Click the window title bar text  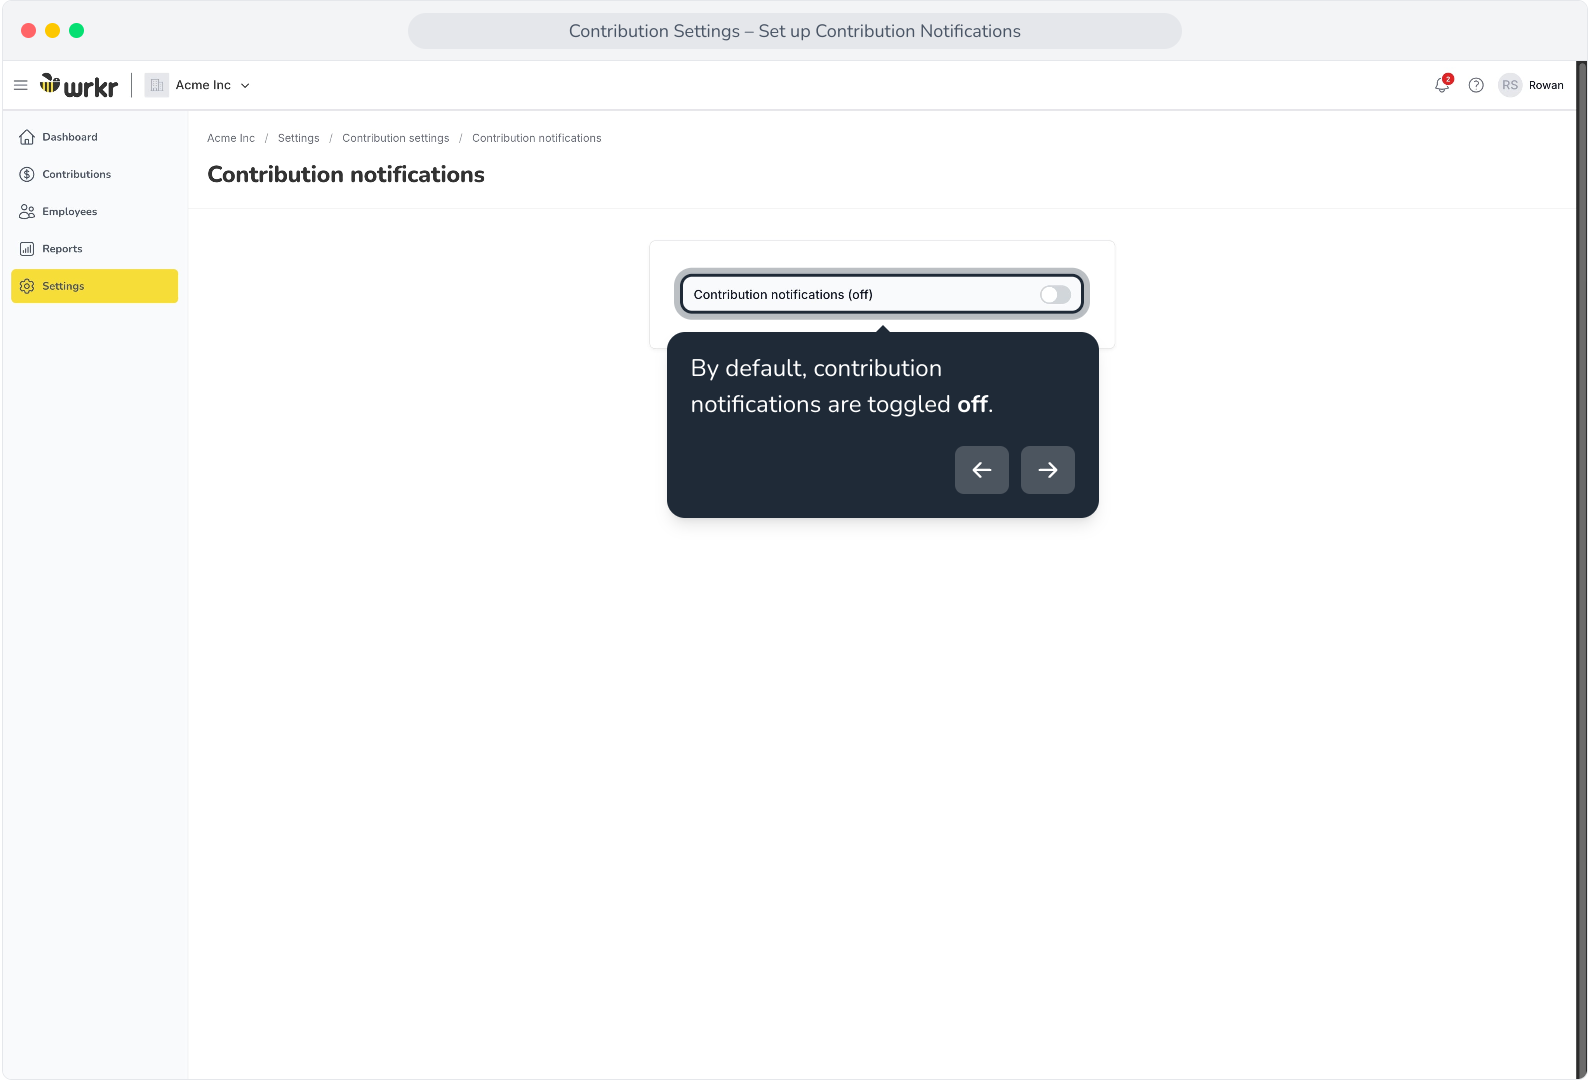(x=795, y=31)
